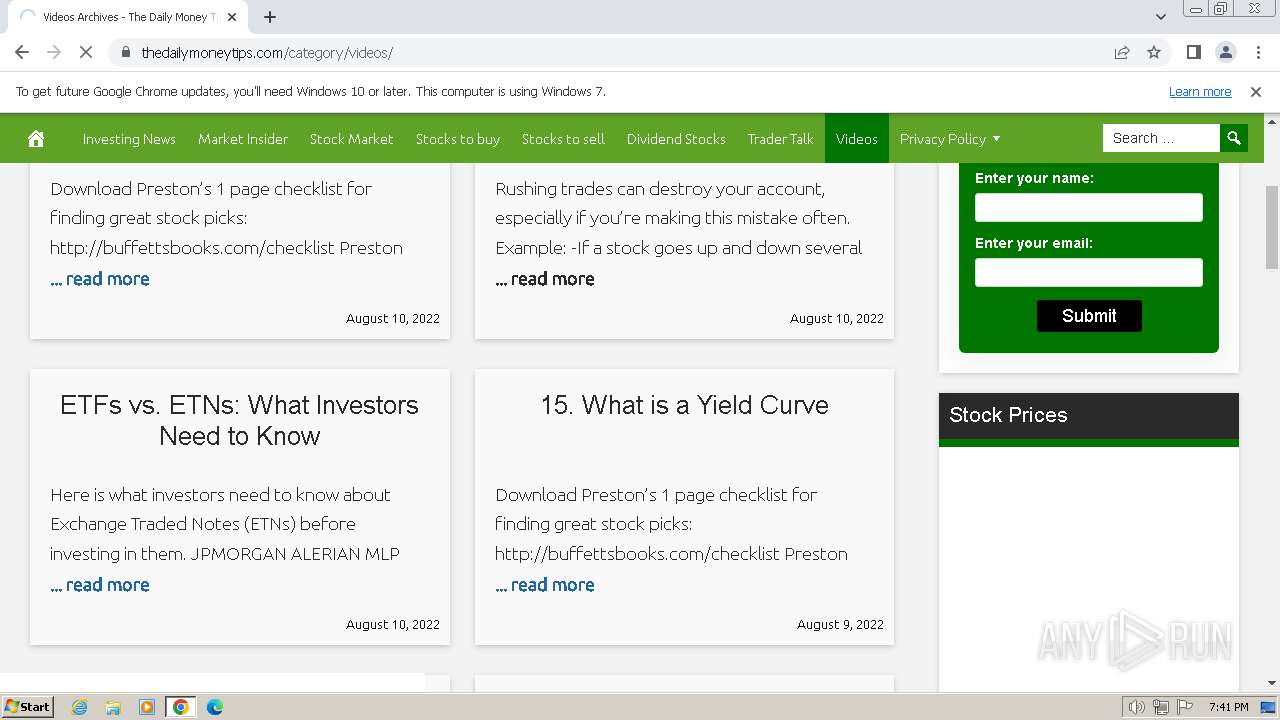Screen dimensions: 1280x720
Task: Click the green search magnifier button
Action: (x=1234, y=138)
